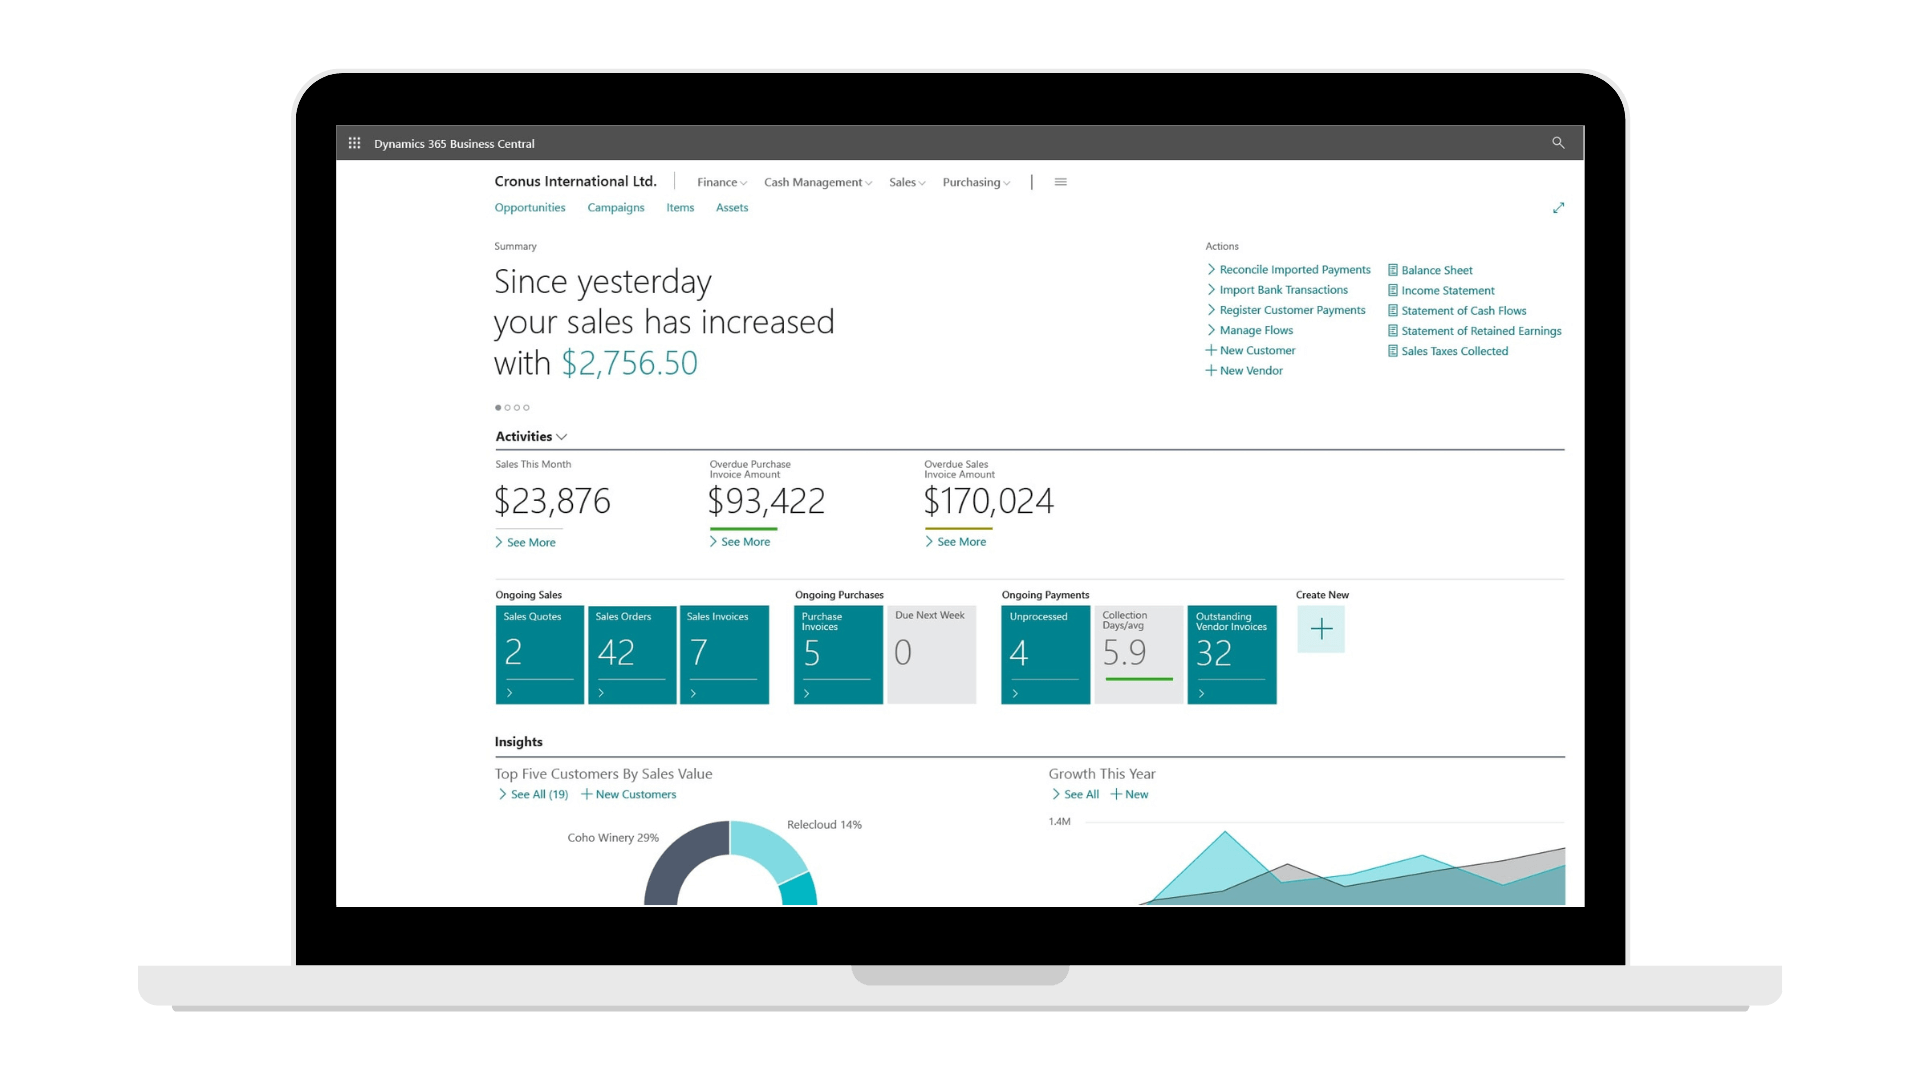Click the Growth This Year area chart
The width and height of the screenshot is (1920, 1080).
[x=1352, y=870]
